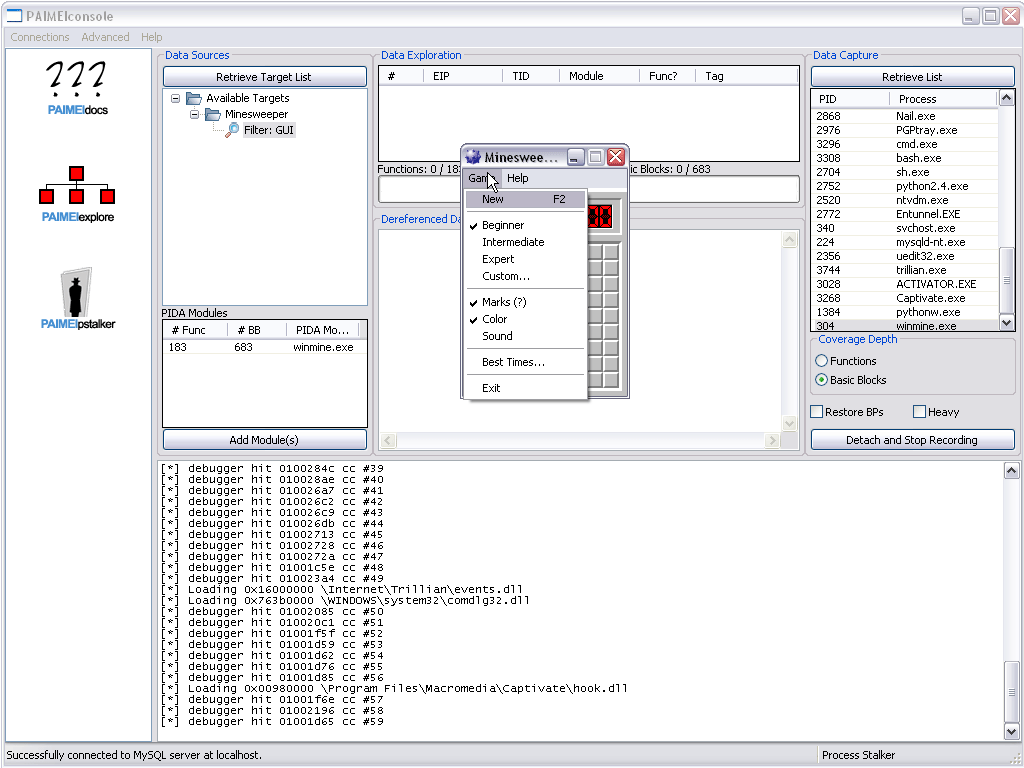Image resolution: width=1024 pixels, height=768 pixels.
Task: Select the Filter: GUI tree item
Action: (269, 130)
